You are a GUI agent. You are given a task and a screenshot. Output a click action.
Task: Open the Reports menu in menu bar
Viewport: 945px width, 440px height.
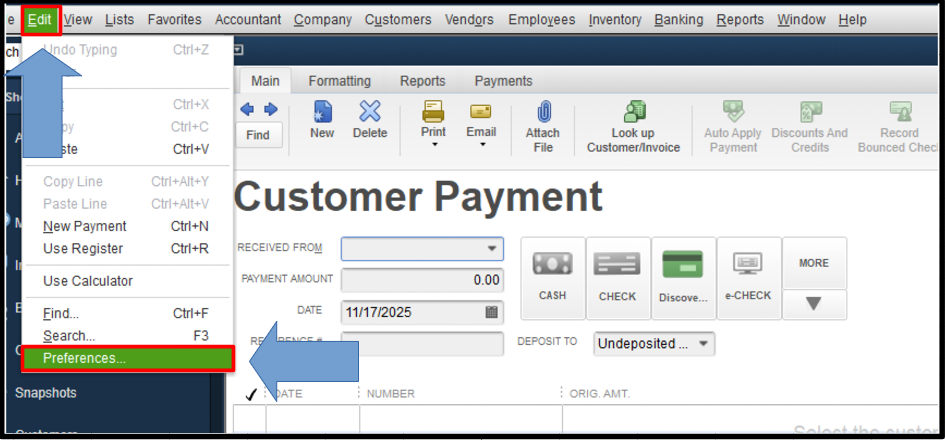point(740,20)
